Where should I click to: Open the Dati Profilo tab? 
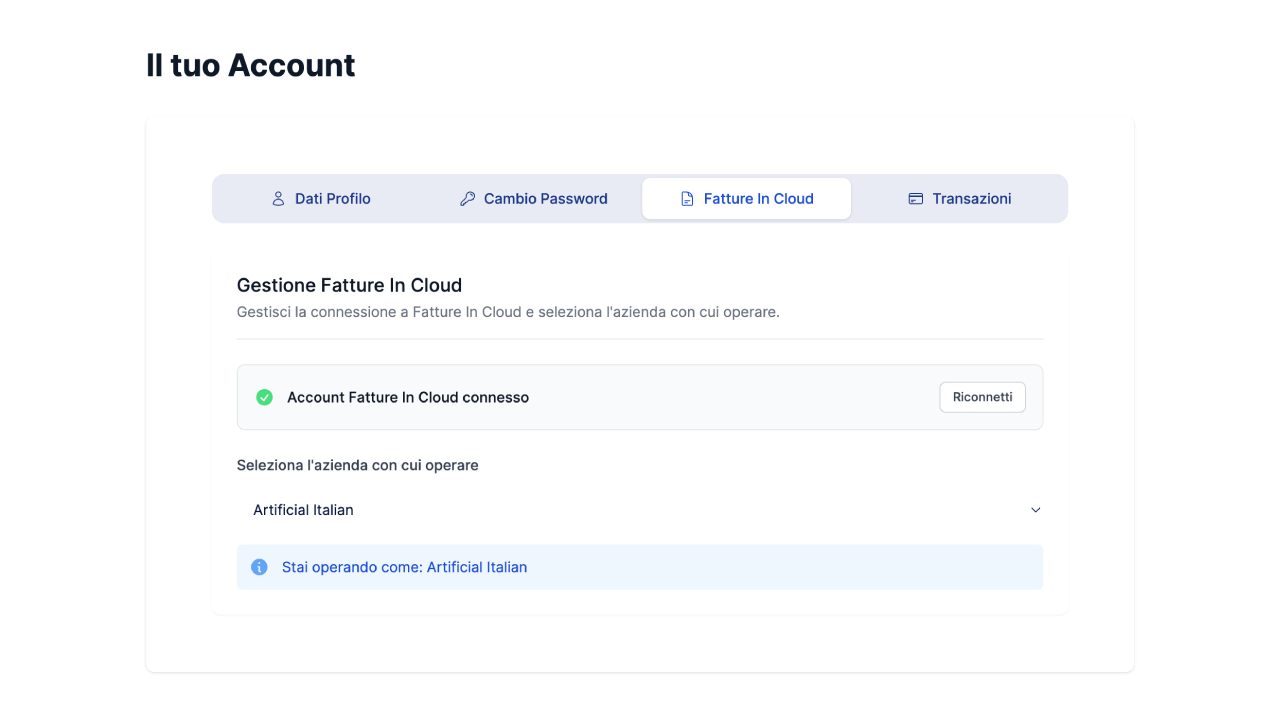tap(320, 198)
